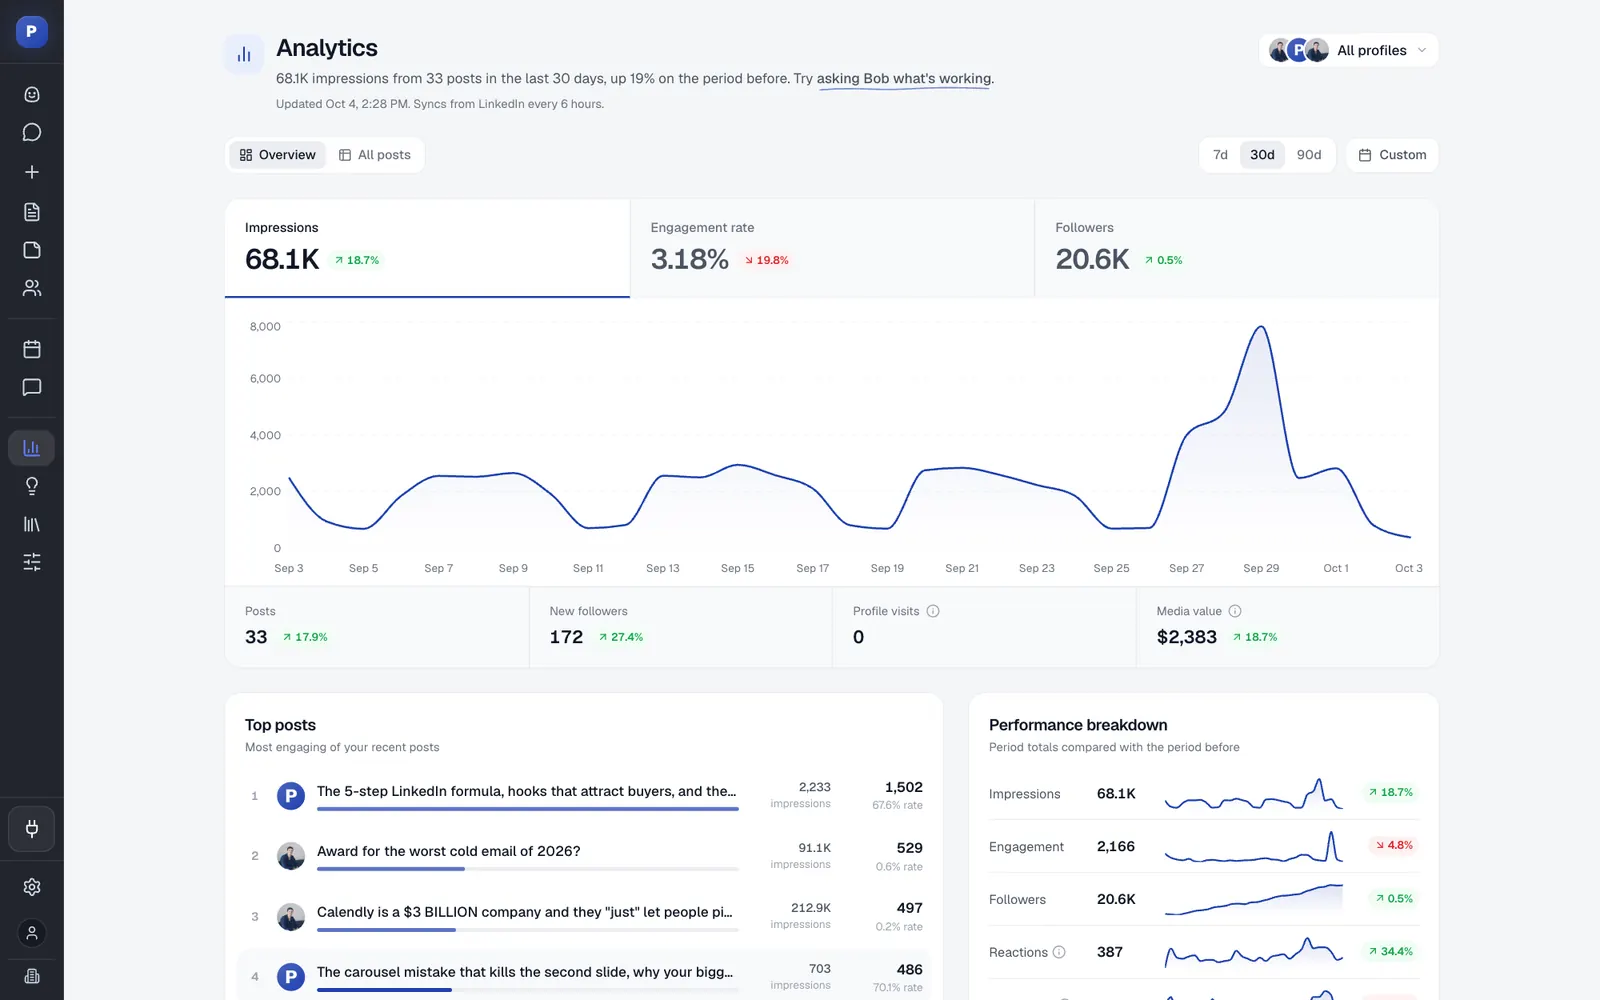Click the plug integrations icon in the sidebar
This screenshot has height=1000, width=1600.
click(32, 829)
